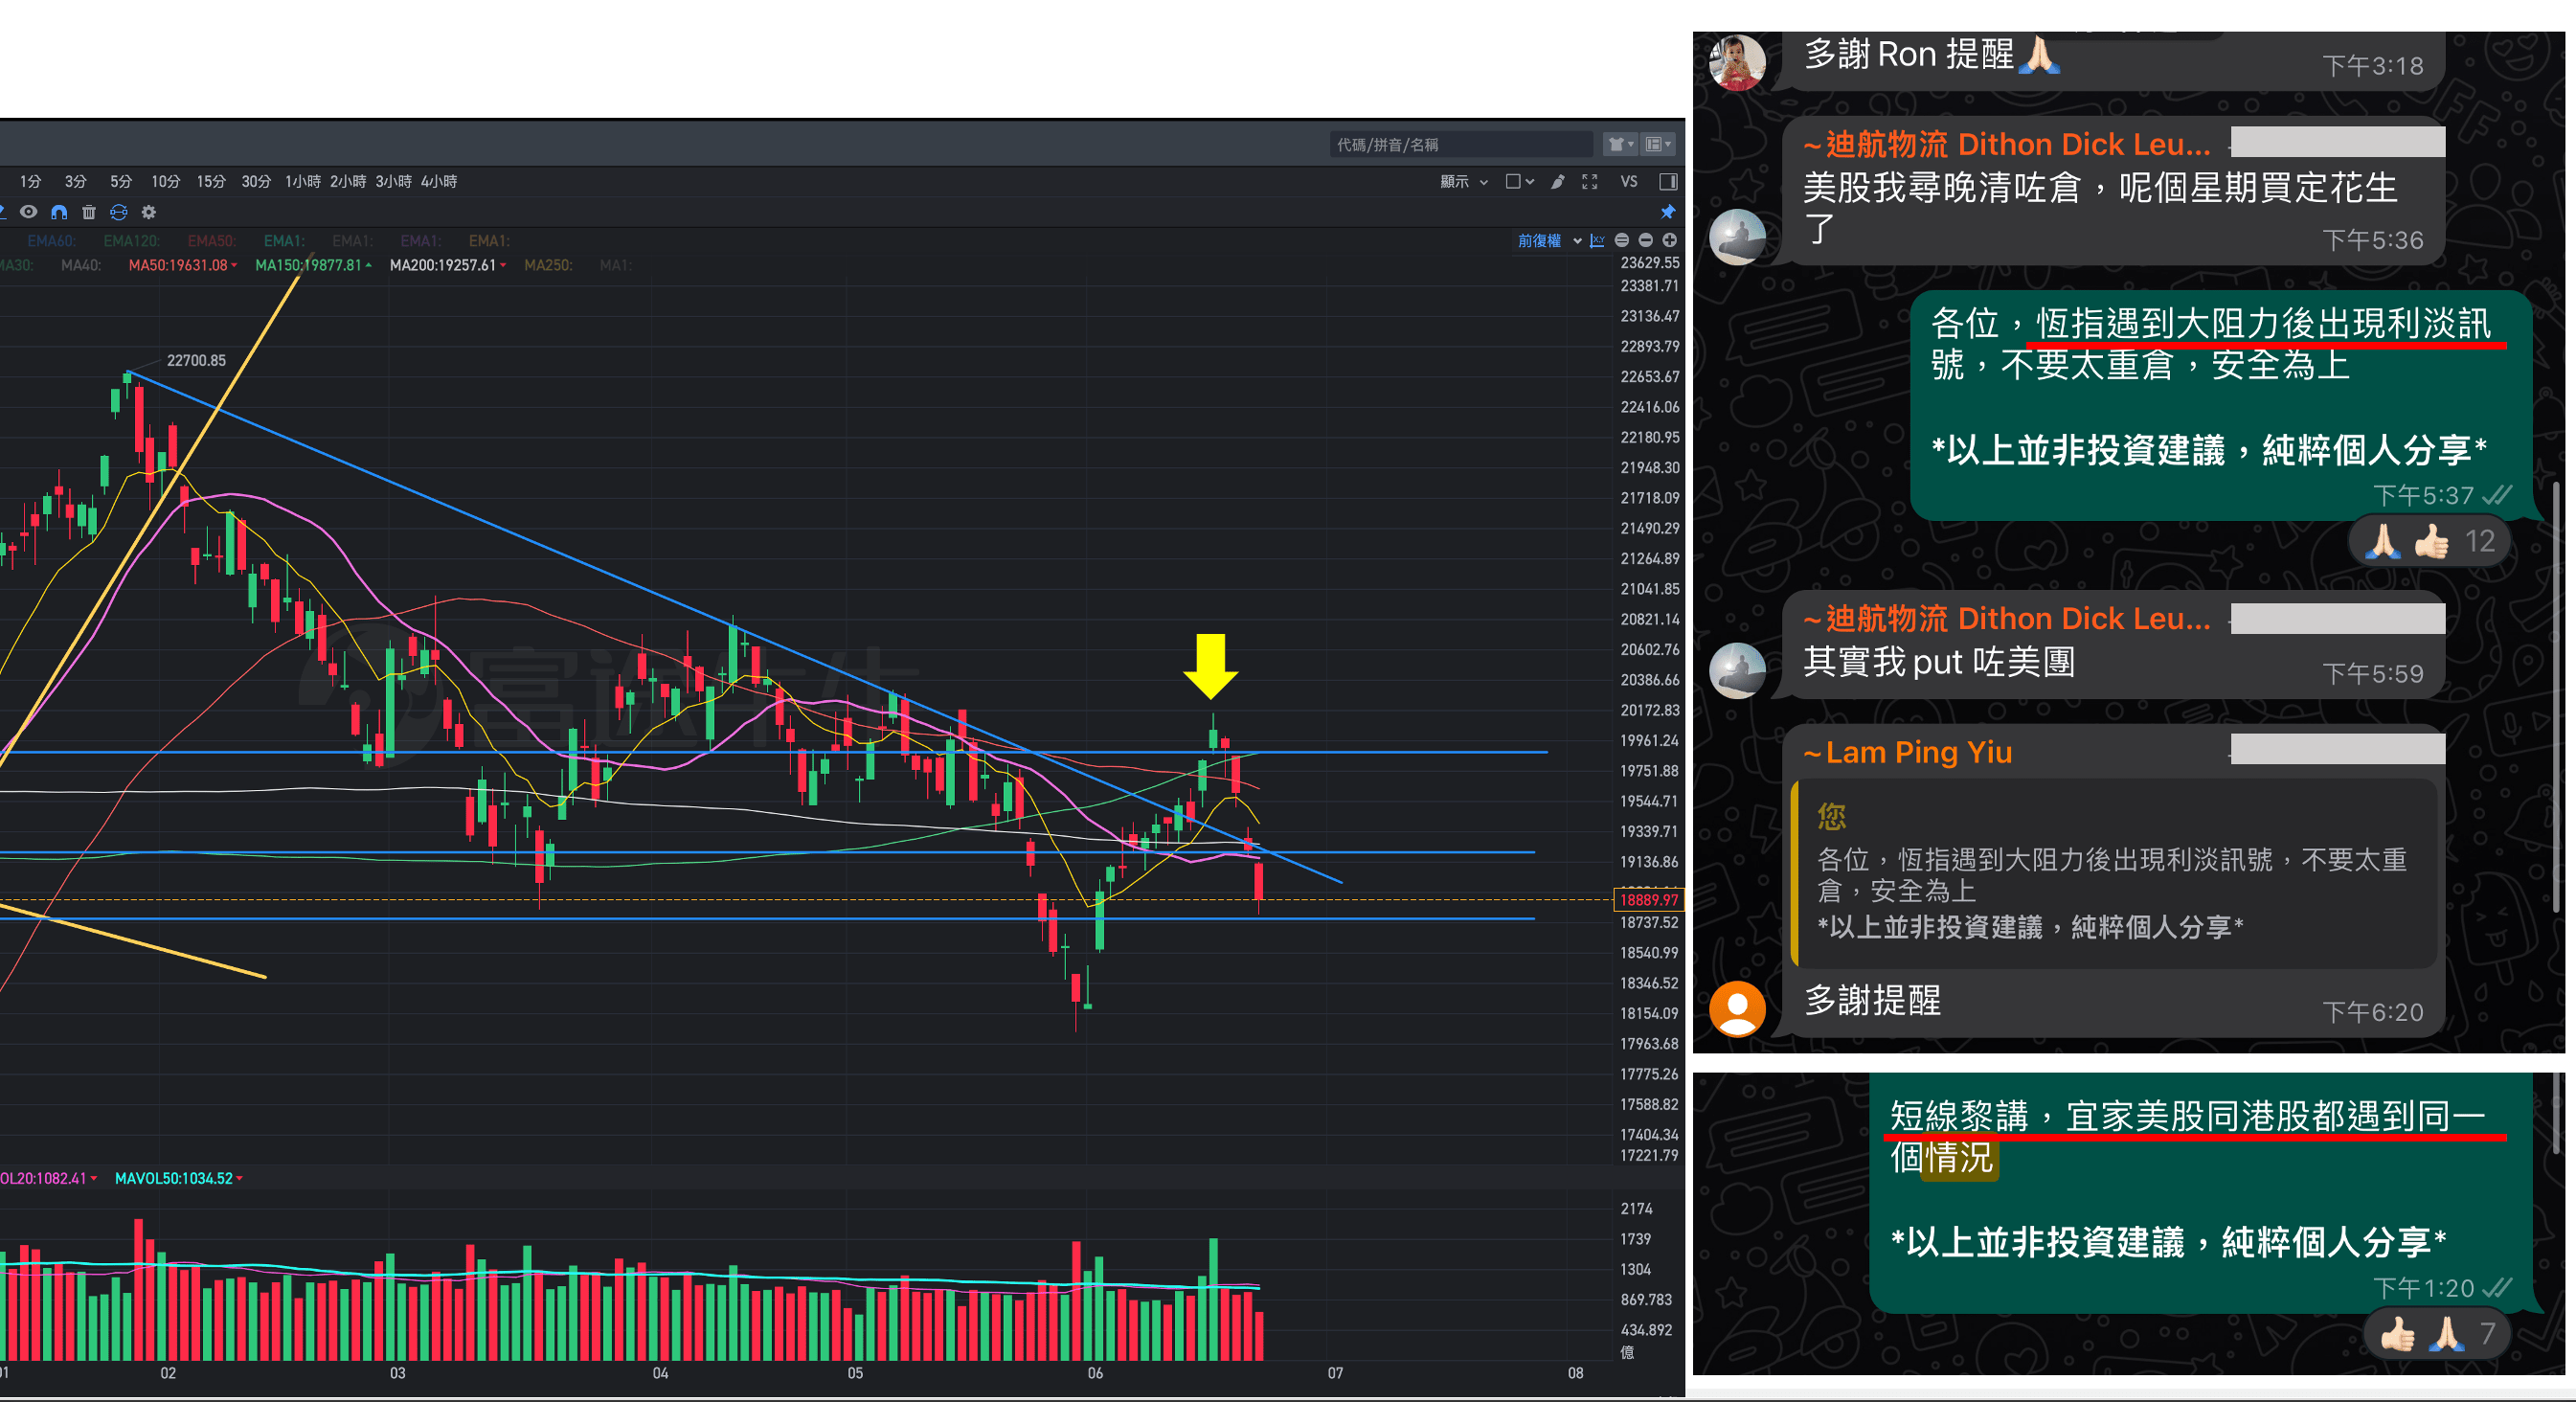
Task: Click the blue pin icon
Action: (x=1667, y=212)
